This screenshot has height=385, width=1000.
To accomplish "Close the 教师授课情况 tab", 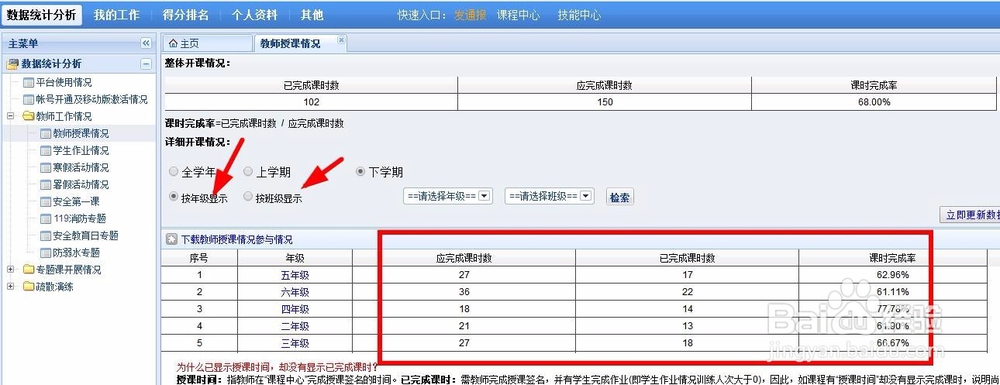I will click(x=341, y=40).
